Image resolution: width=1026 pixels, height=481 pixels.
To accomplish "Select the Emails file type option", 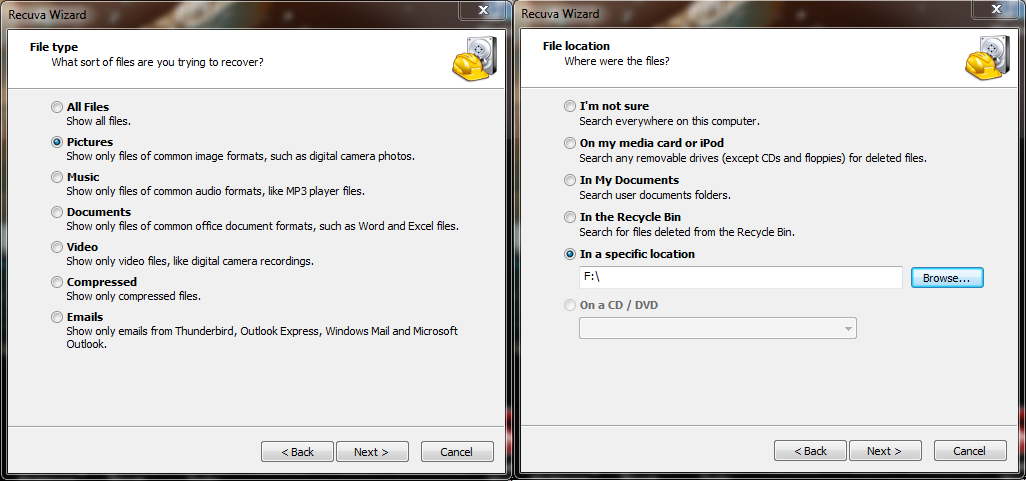I will click(58, 317).
